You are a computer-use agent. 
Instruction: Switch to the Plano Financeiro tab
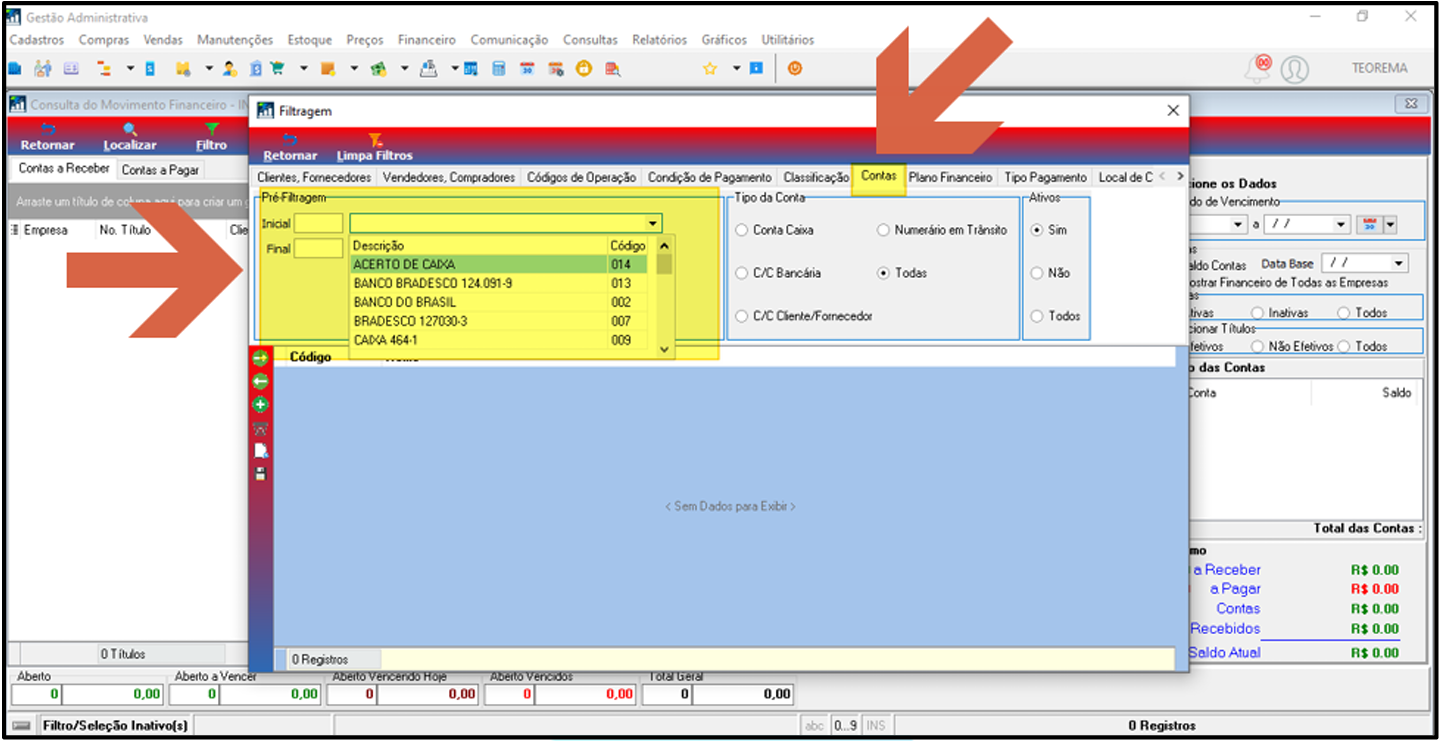[950, 177]
